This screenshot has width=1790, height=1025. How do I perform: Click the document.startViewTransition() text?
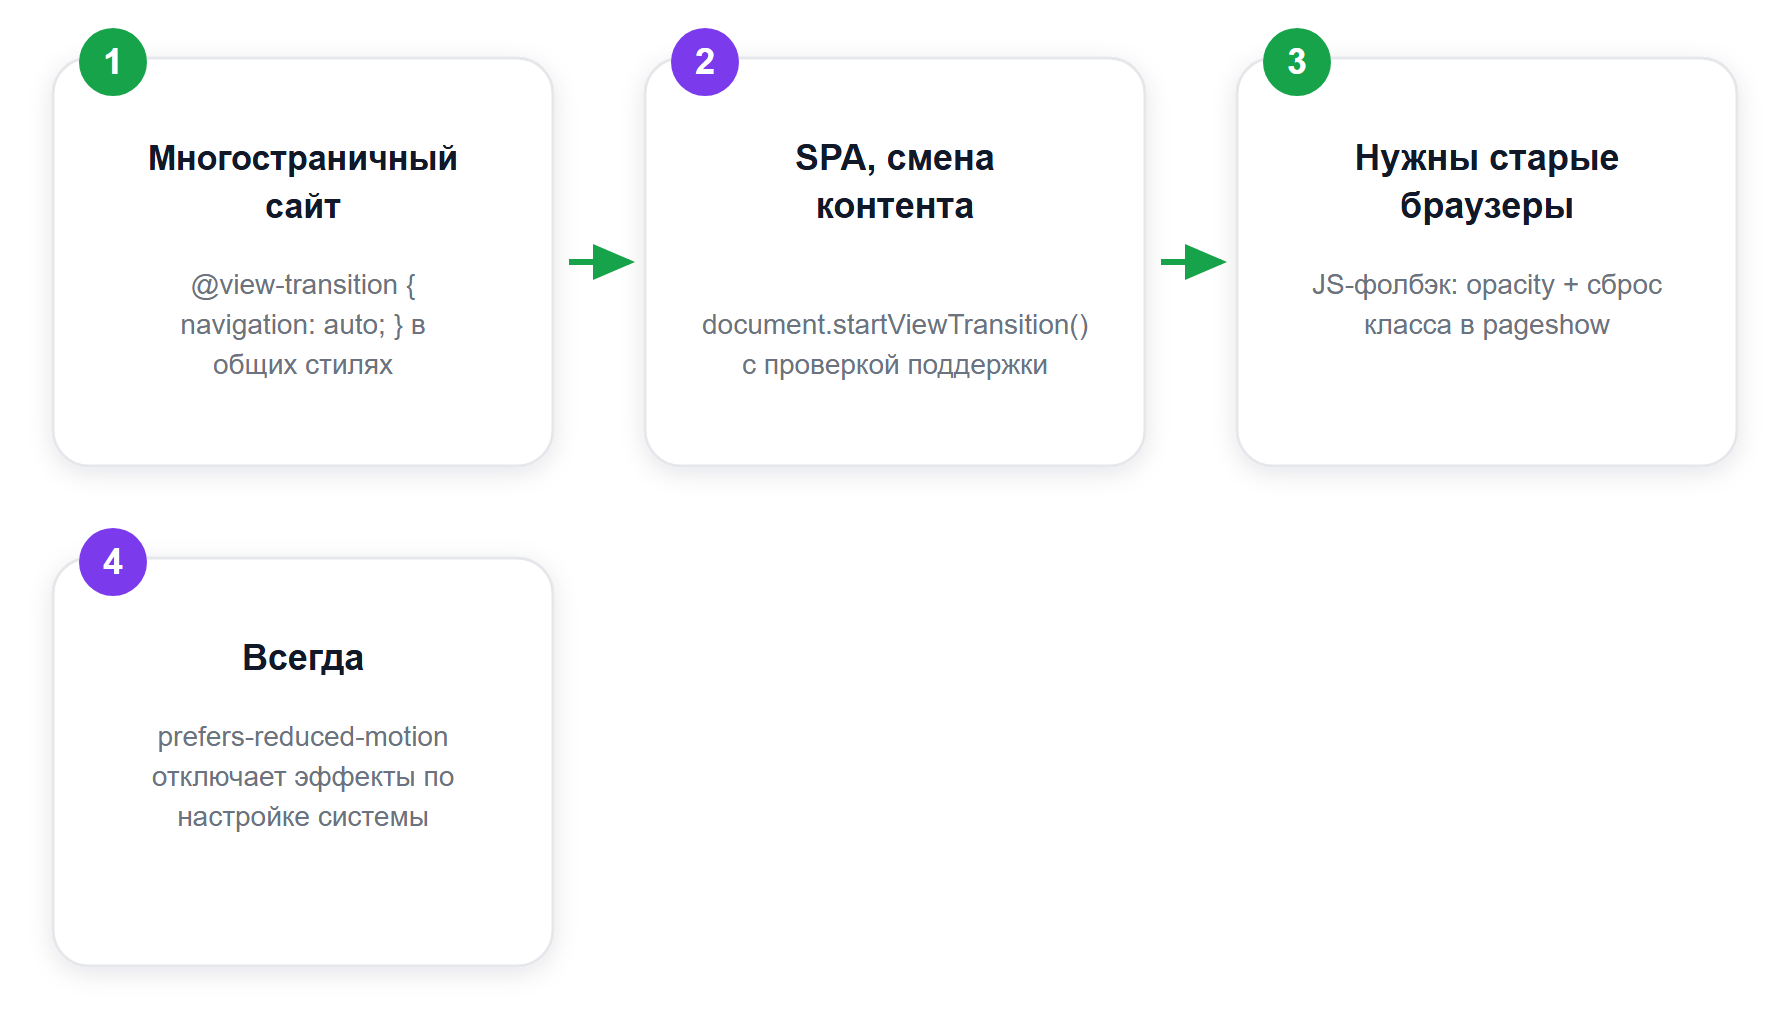[895, 325]
